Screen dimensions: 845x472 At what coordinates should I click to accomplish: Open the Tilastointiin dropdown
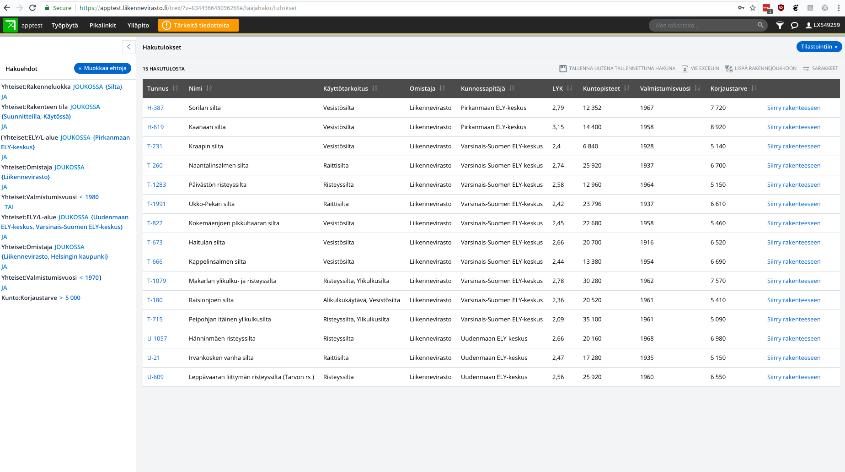pyautogui.click(x=819, y=47)
